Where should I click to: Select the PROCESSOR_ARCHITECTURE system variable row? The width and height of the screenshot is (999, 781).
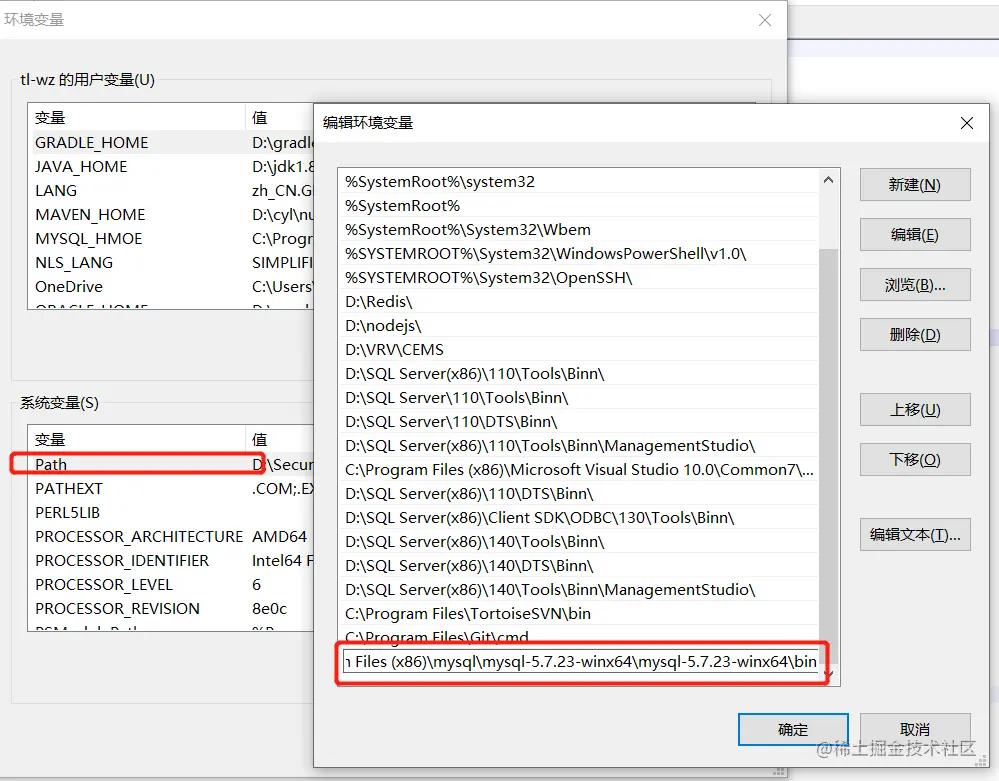(x=171, y=536)
